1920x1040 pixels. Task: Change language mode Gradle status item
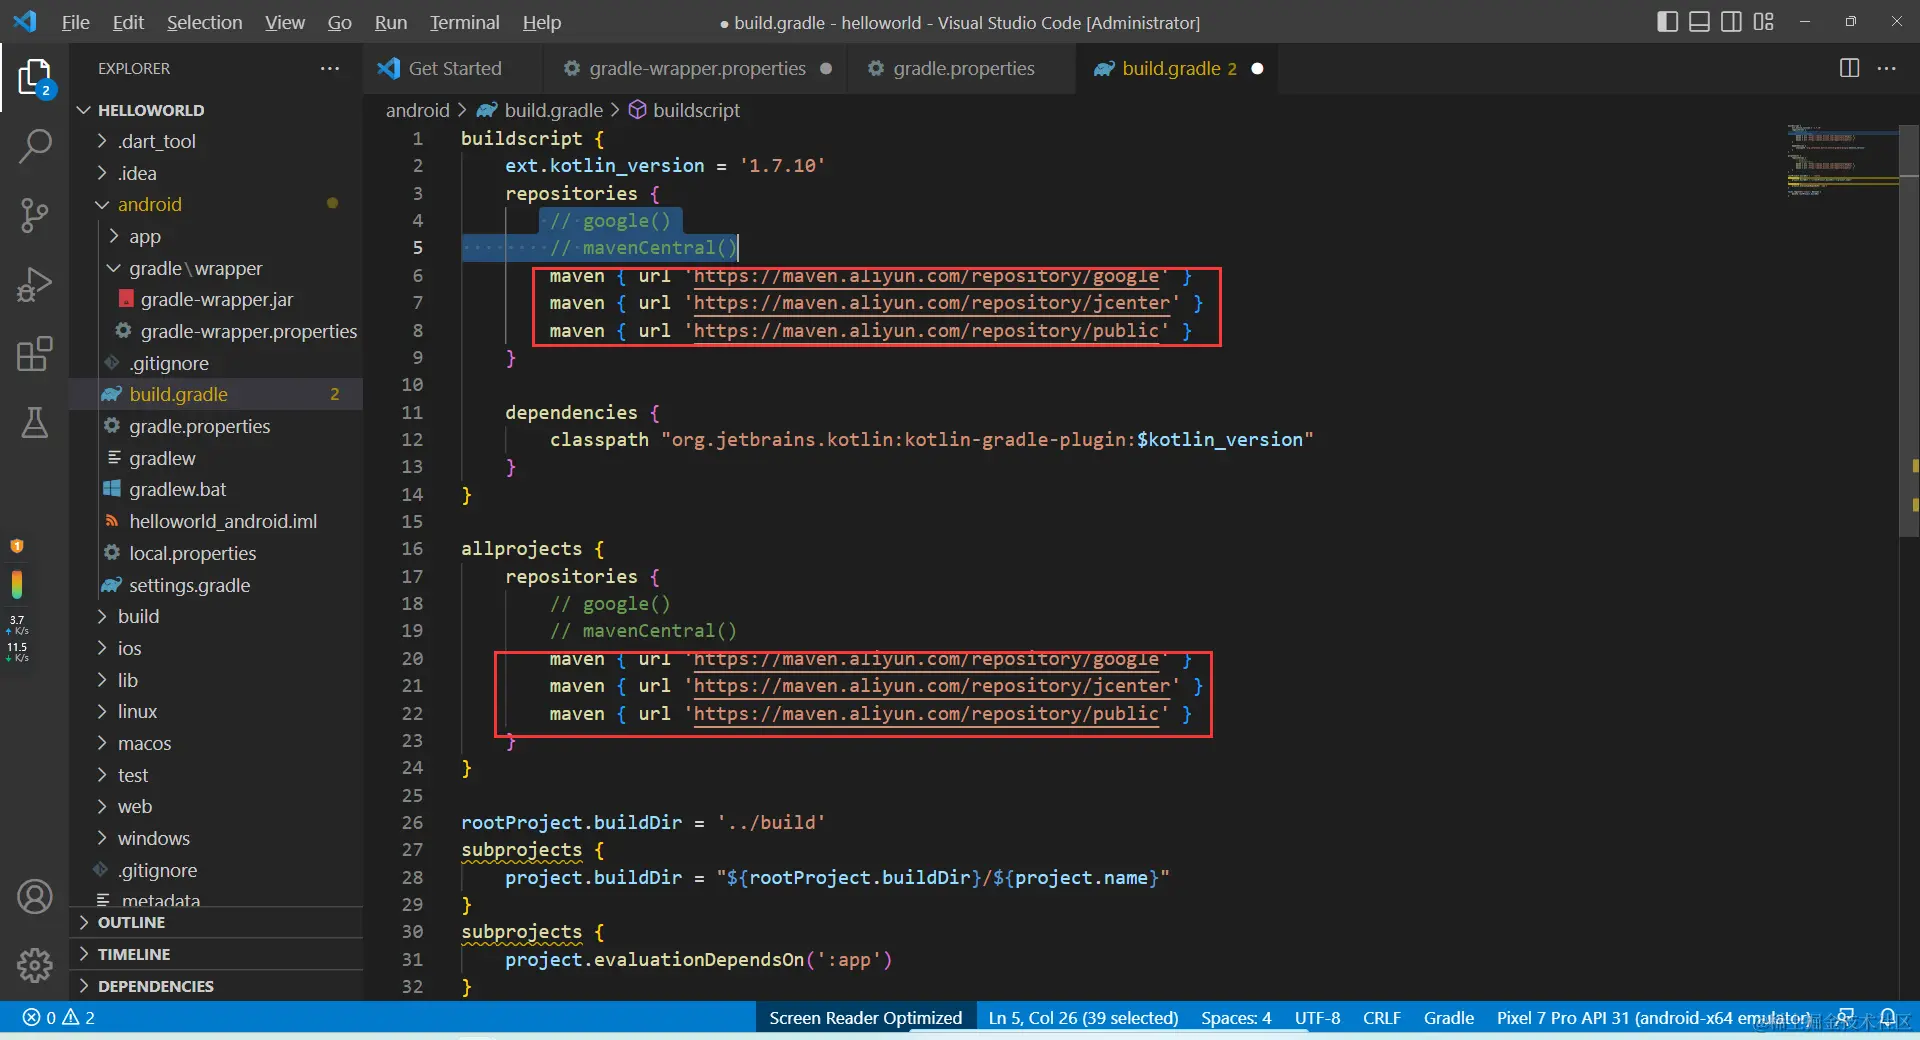pyautogui.click(x=1448, y=1018)
